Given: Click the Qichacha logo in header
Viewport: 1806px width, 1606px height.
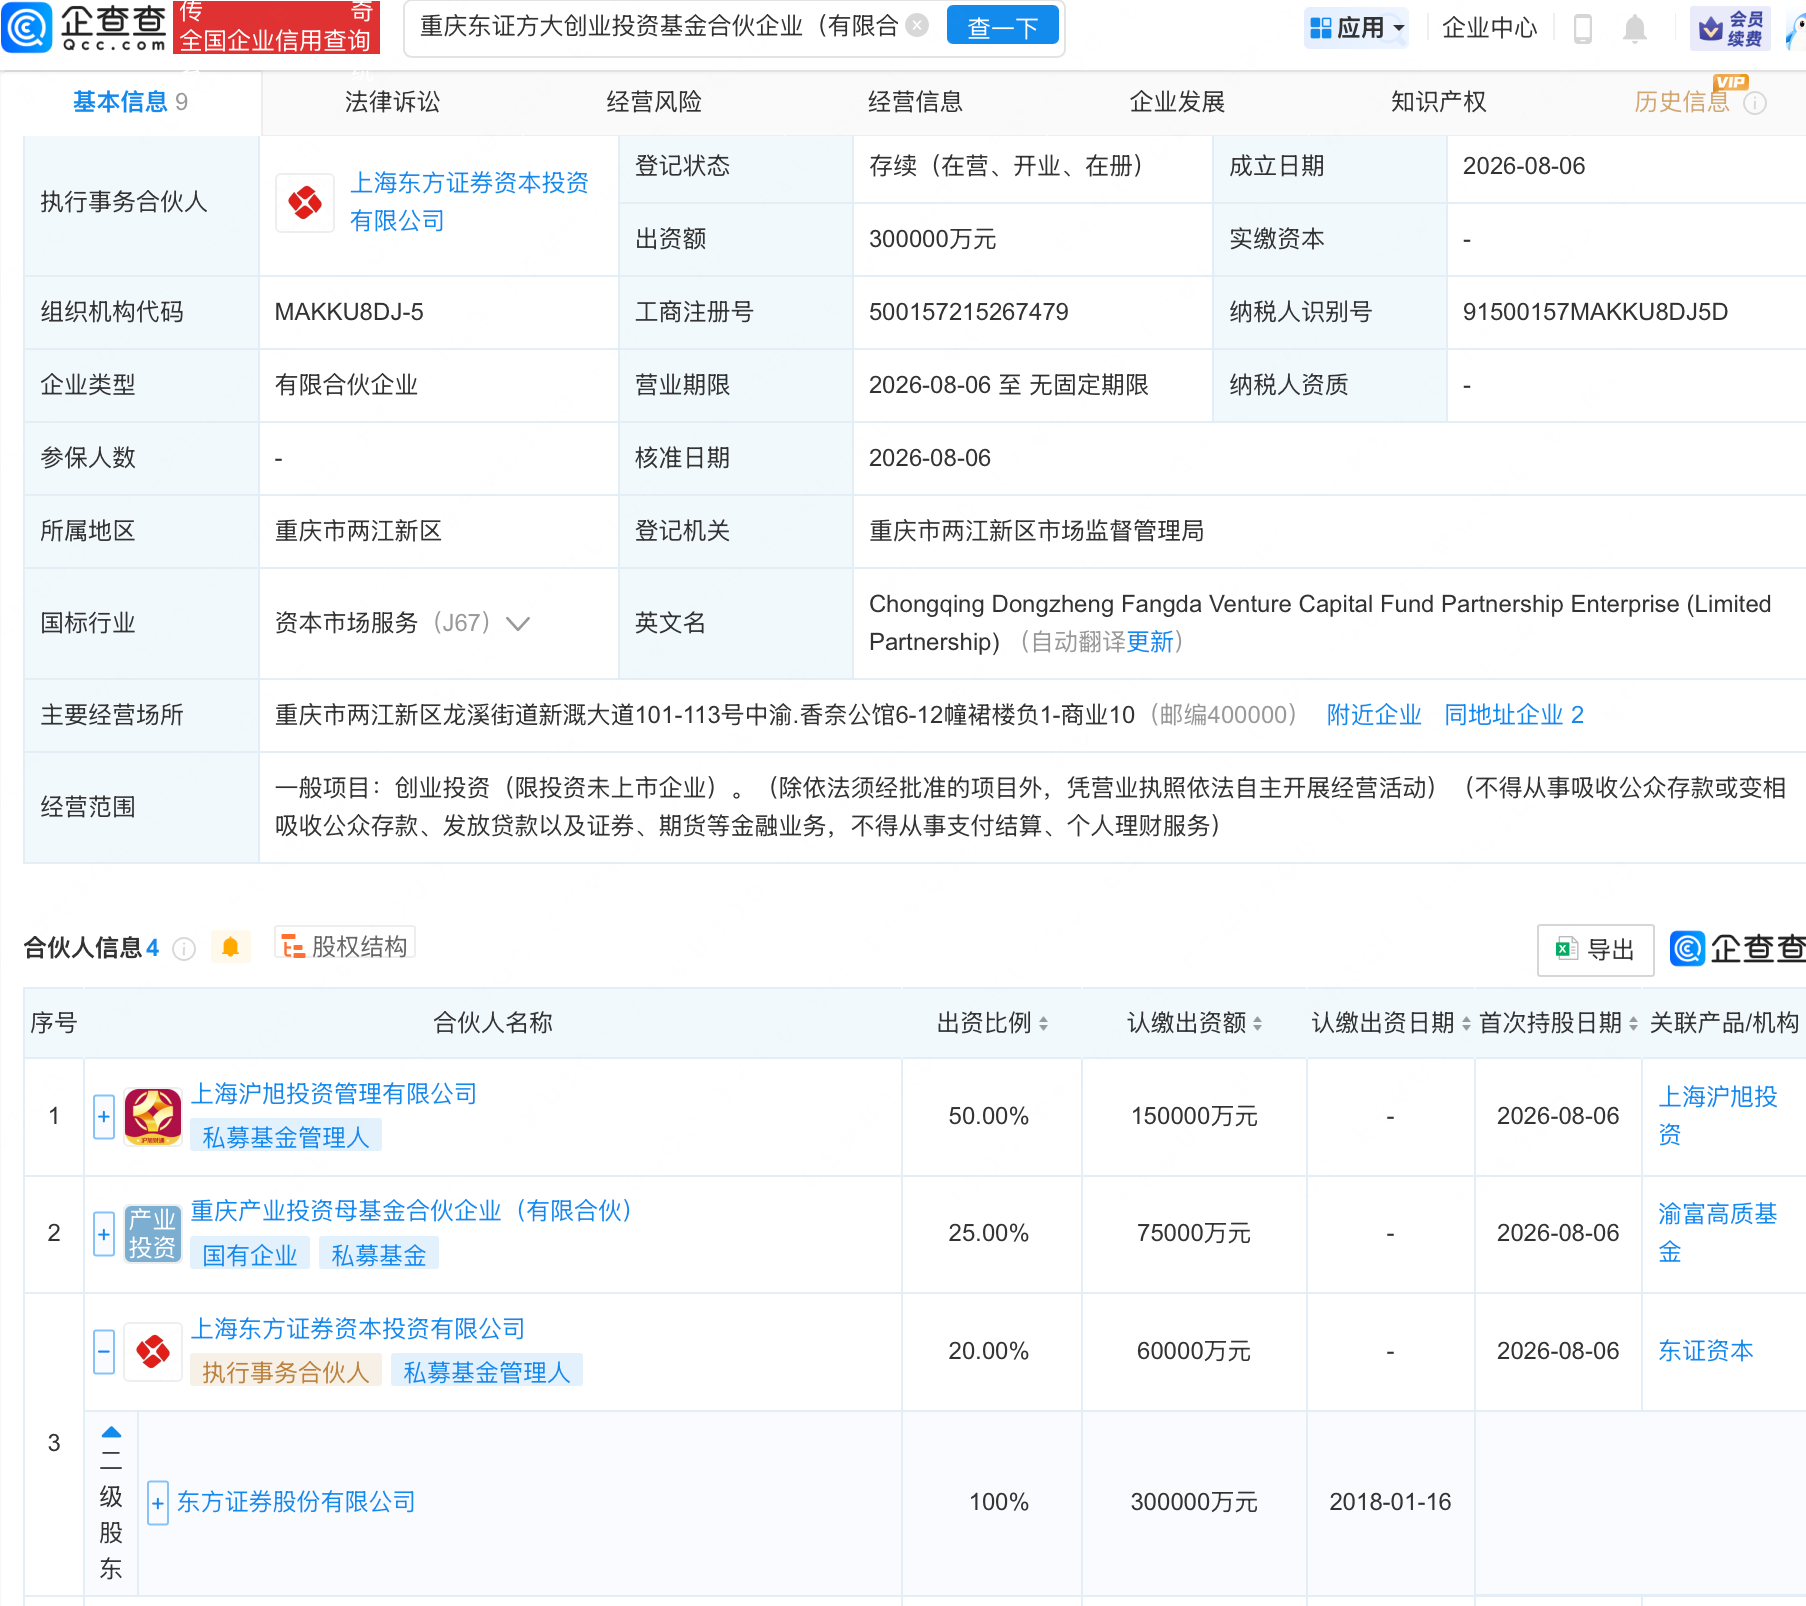Looking at the screenshot, I should (84, 27).
